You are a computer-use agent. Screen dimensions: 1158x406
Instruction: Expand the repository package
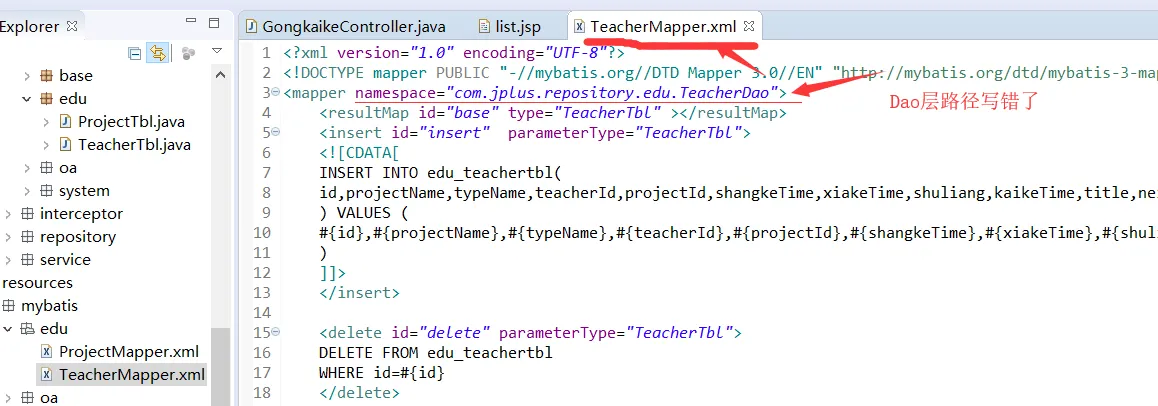click(7, 237)
